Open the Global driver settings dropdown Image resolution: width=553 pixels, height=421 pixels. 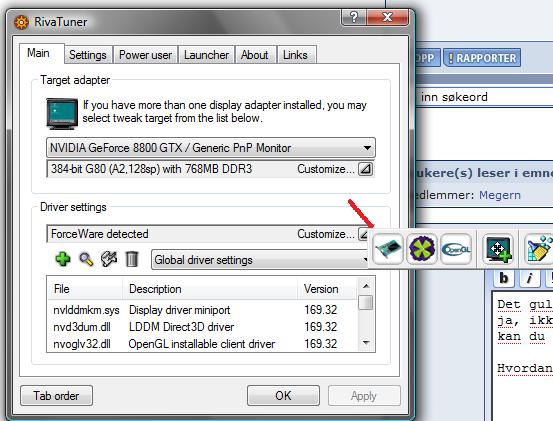coord(259,260)
